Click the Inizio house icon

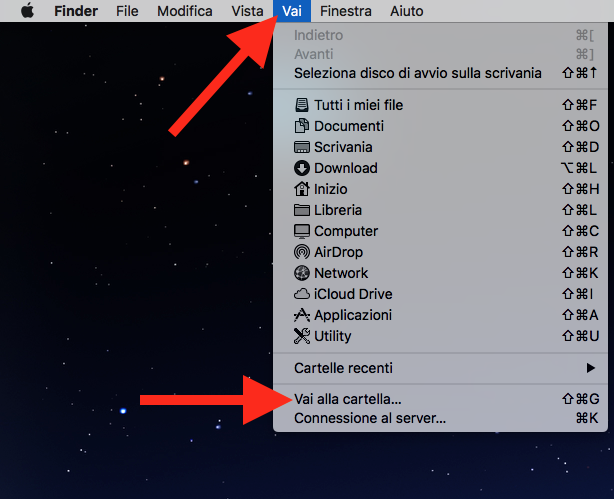[302, 189]
